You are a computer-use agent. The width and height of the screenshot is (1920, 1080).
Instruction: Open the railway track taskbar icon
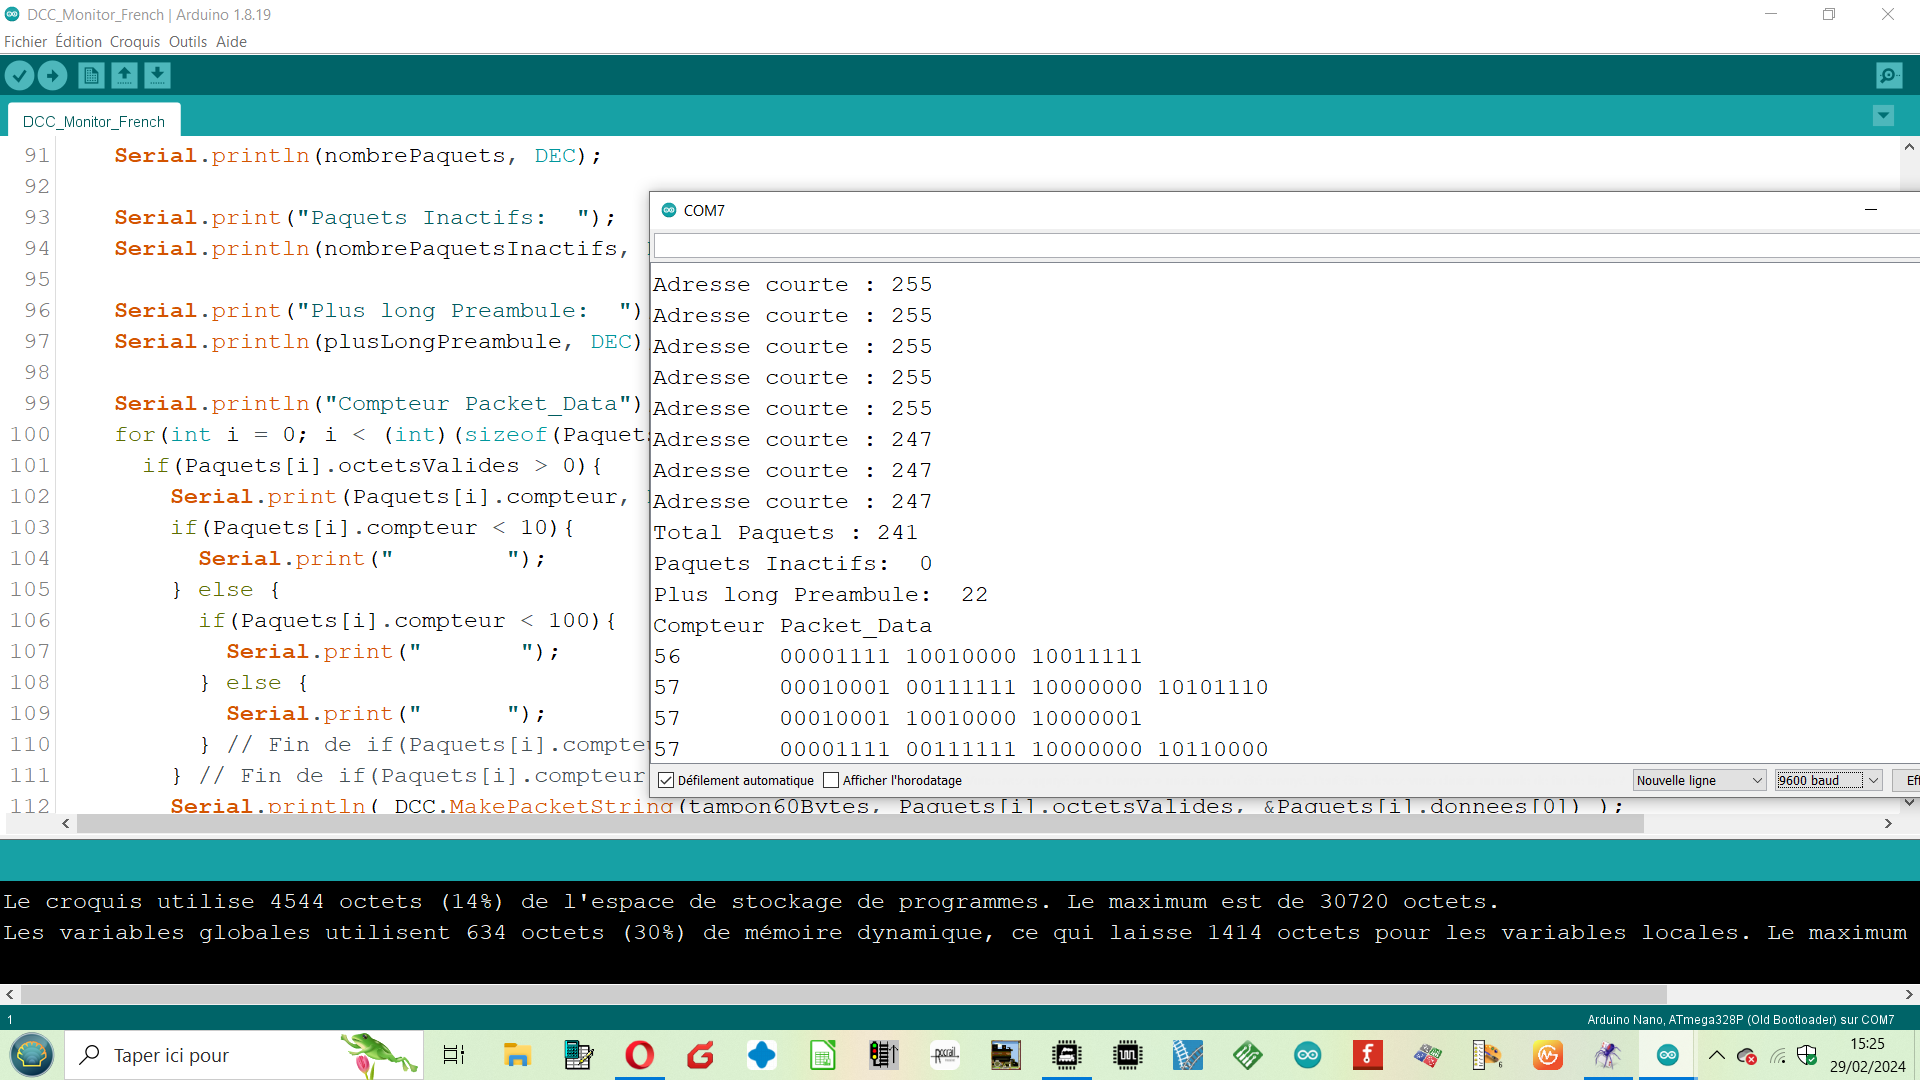pos(1188,1055)
